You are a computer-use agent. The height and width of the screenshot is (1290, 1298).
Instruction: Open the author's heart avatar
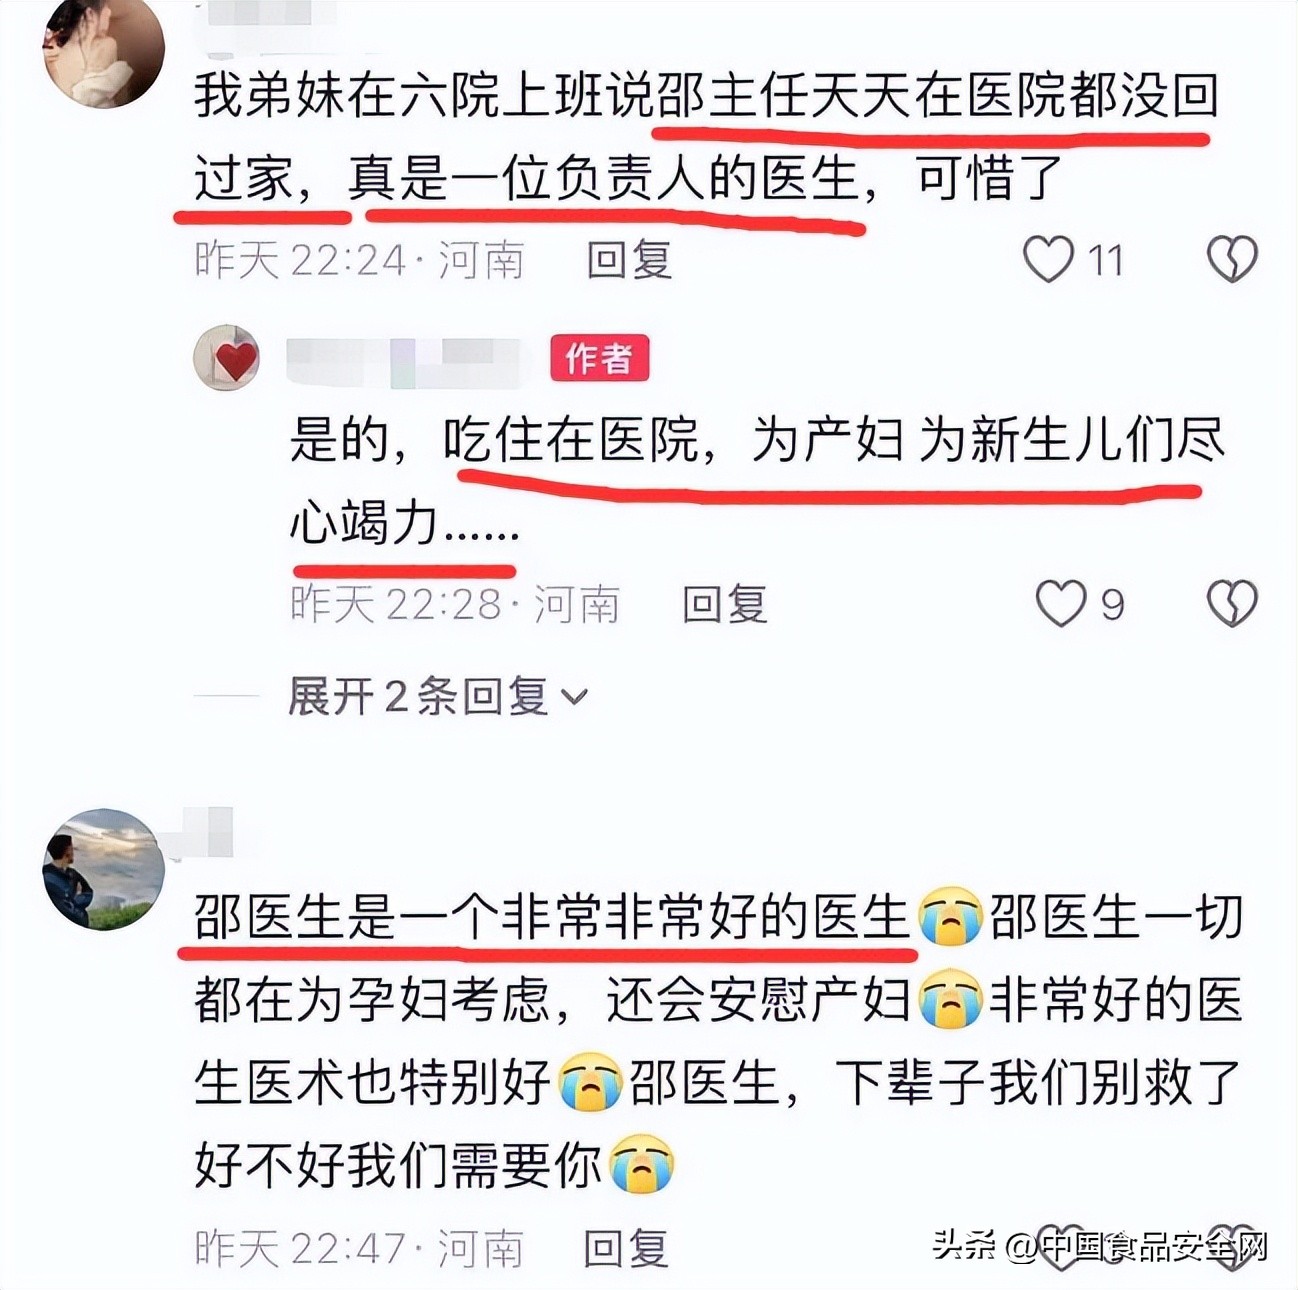[x=227, y=358]
